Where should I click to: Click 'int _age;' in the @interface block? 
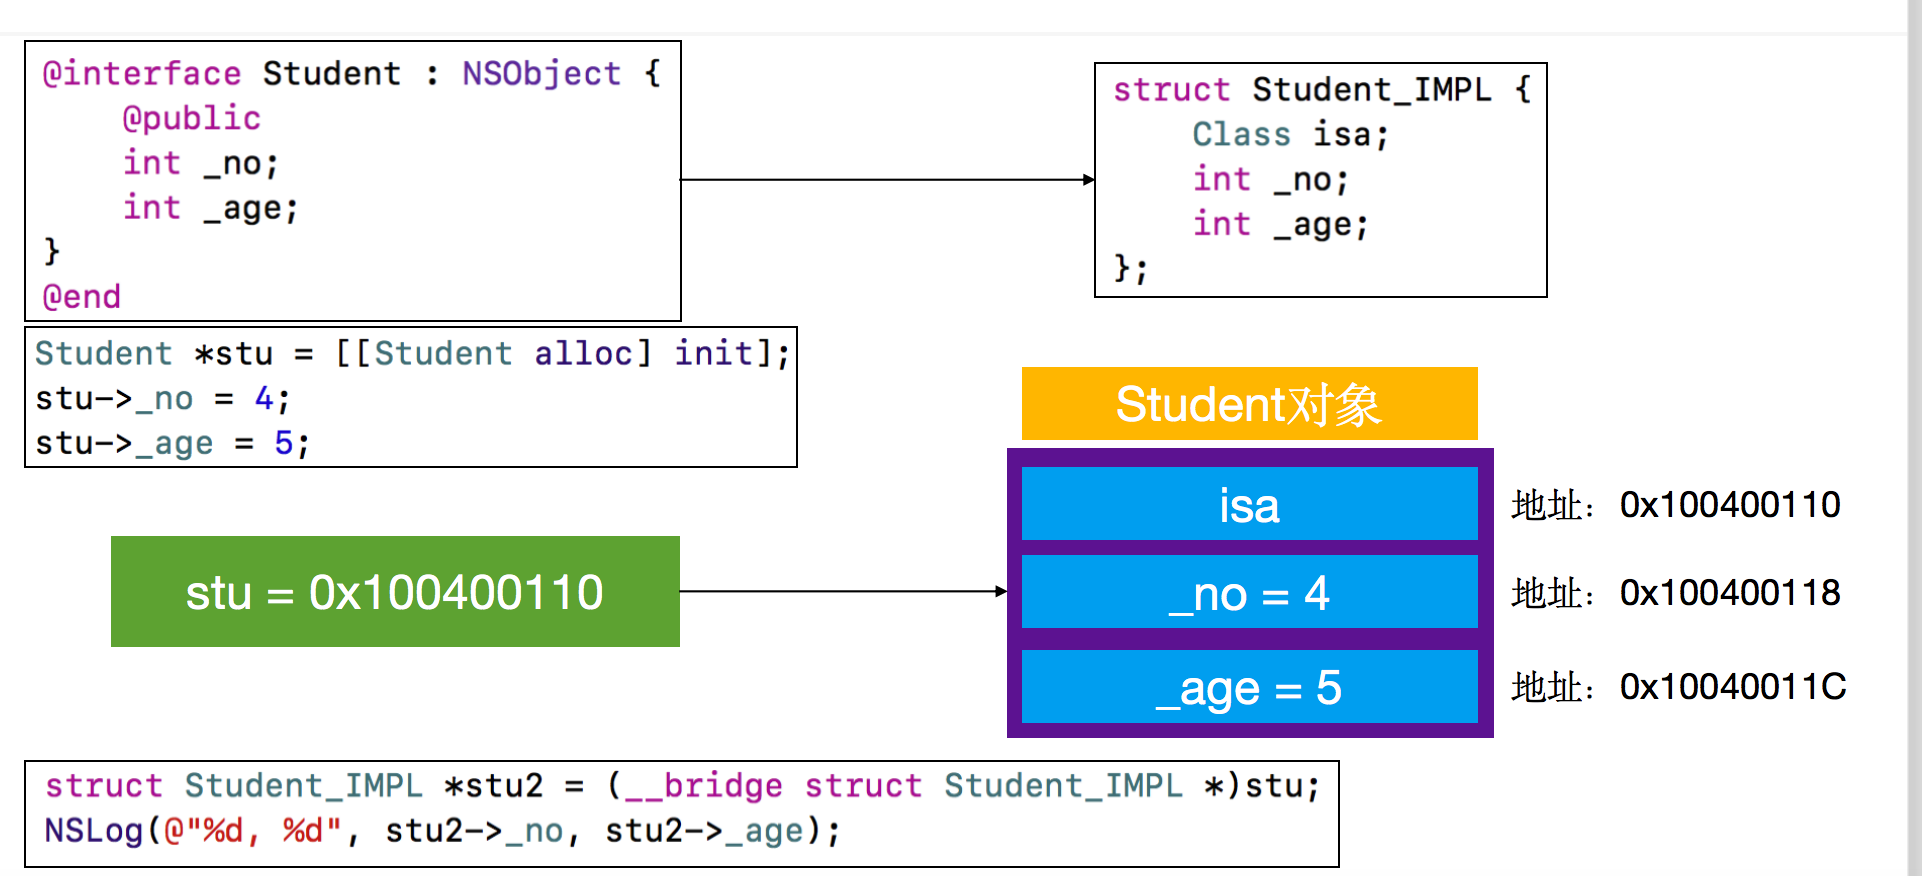210,208
